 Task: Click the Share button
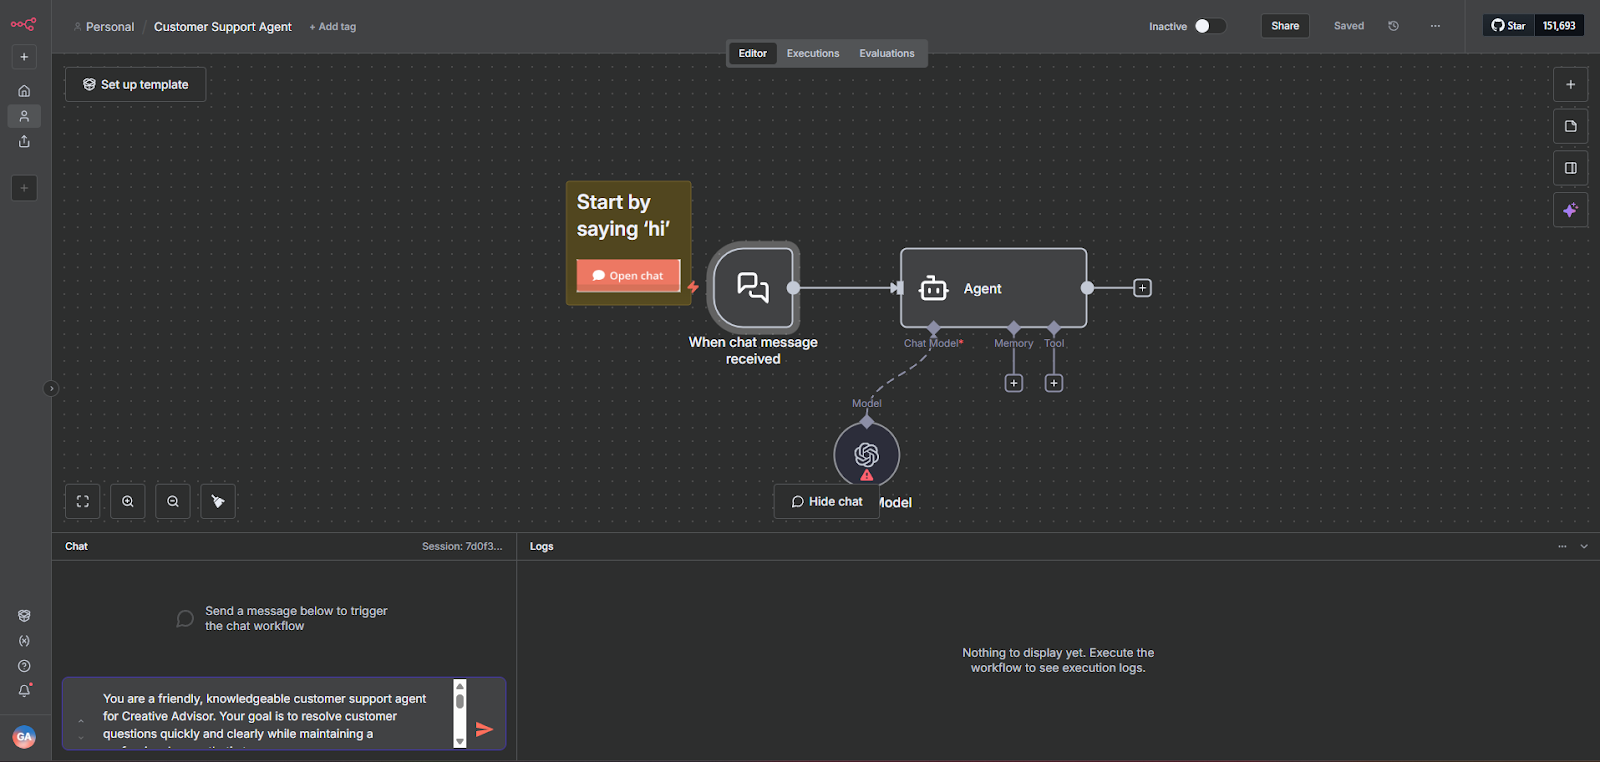(1285, 26)
